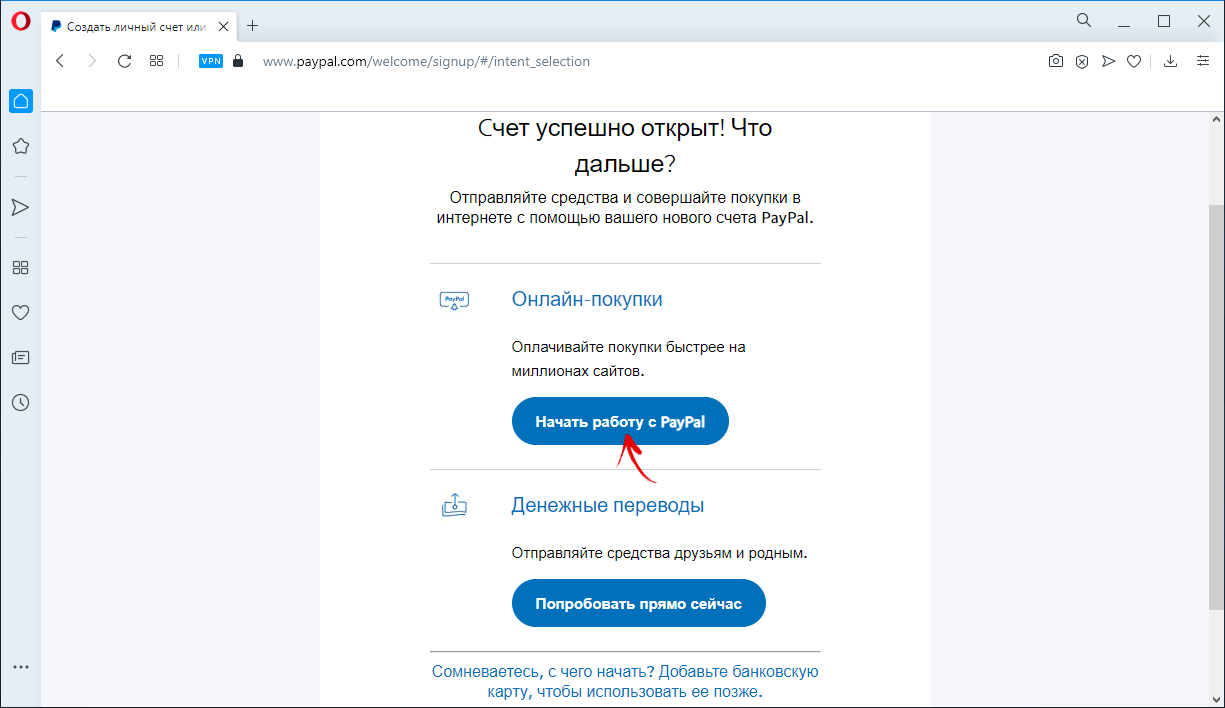Image resolution: width=1225 pixels, height=708 pixels.
Task: Open downloads arrow icon
Action: (1171, 61)
